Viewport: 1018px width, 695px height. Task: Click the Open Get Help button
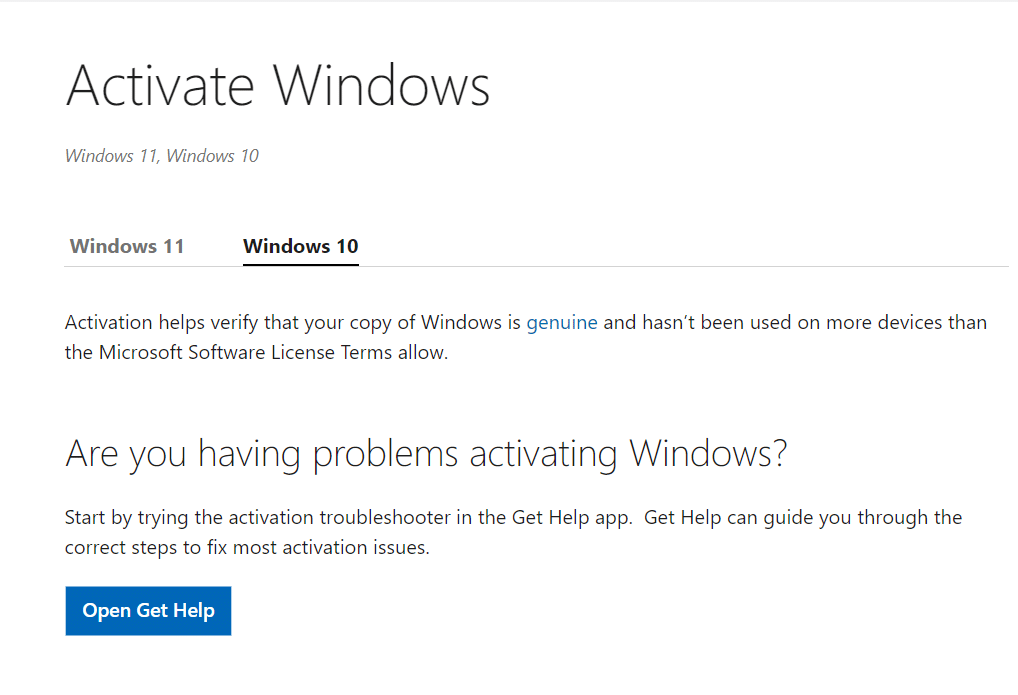pyautogui.click(x=148, y=611)
